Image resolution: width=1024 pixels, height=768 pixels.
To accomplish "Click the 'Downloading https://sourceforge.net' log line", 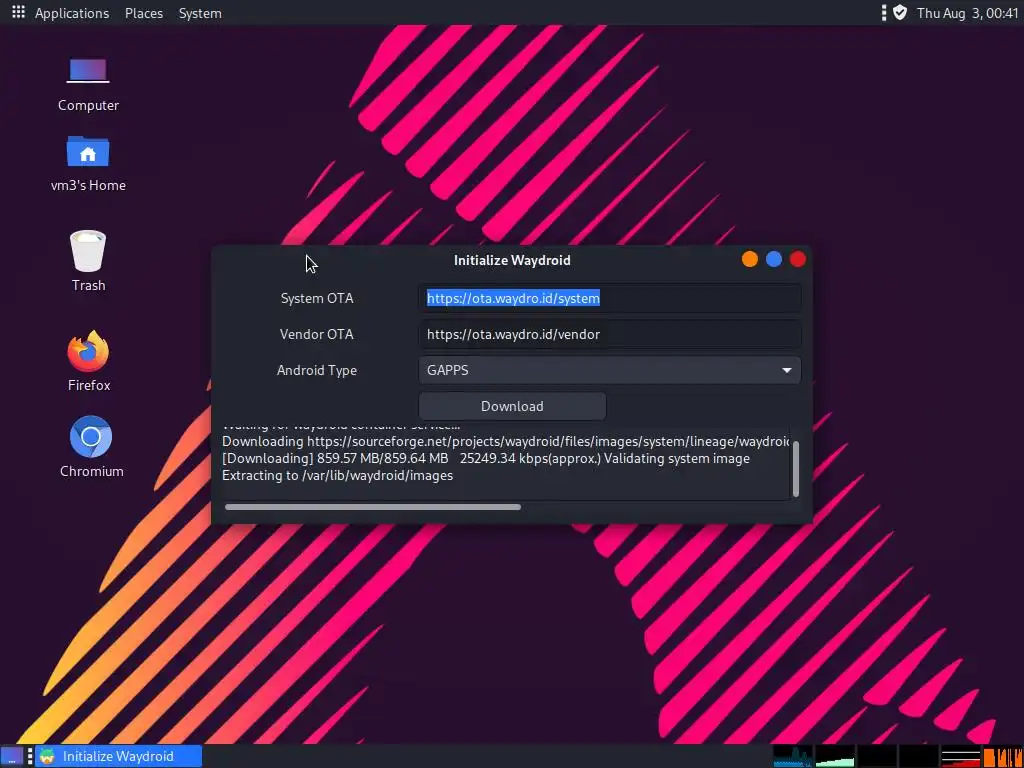I will click(505, 441).
